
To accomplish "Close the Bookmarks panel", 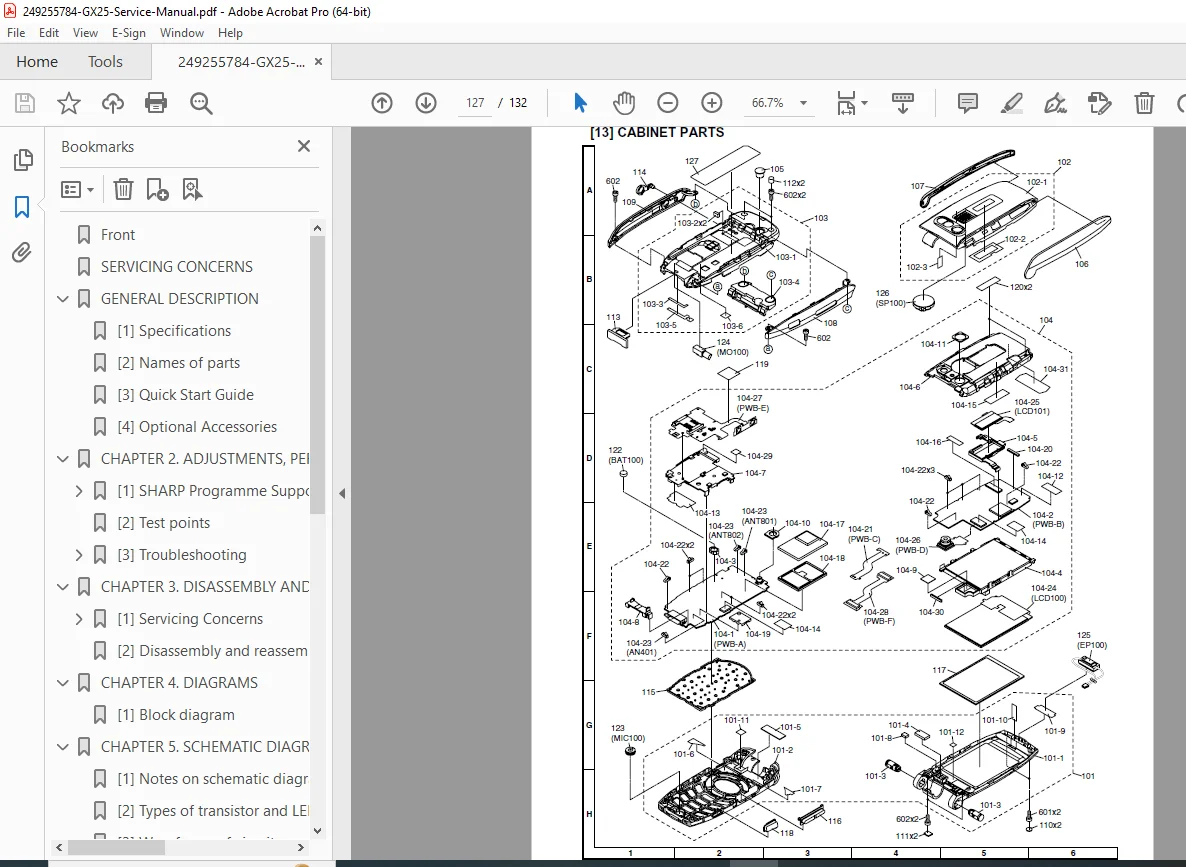I will tap(304, 146).
